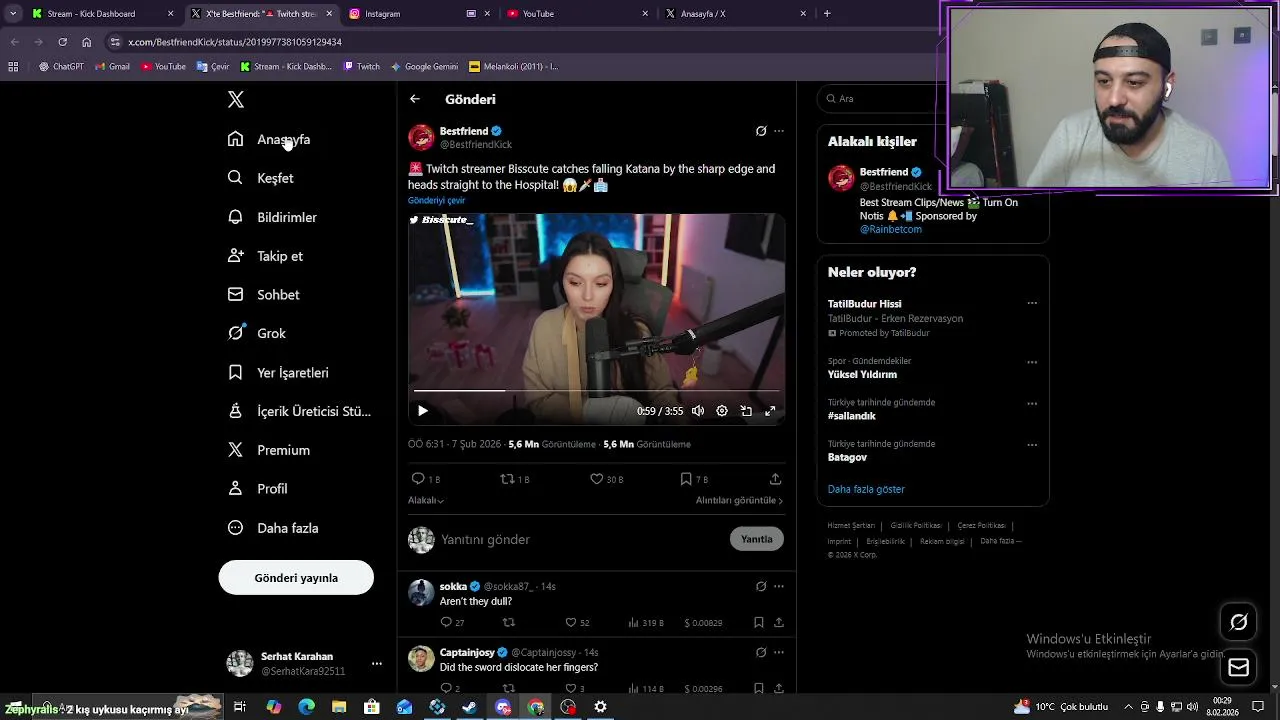Reload the page with refresh icon
This screenshot has width=1280, height=720.
(62, 42)
